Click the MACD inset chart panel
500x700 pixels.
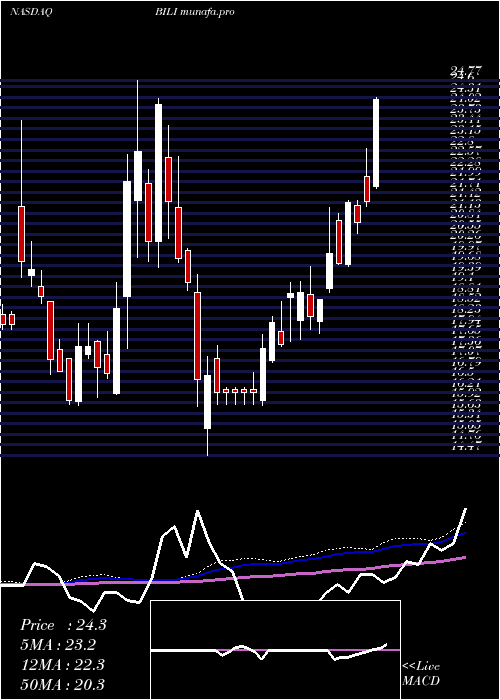(x=275, y=650)
